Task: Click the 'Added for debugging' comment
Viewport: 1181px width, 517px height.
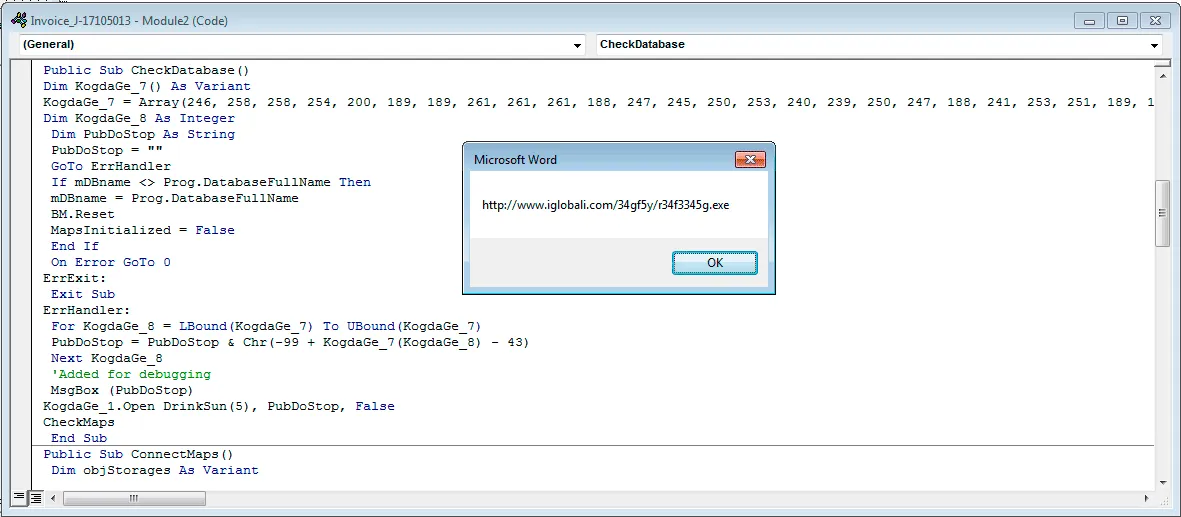Action: click(x=131, y=374)
